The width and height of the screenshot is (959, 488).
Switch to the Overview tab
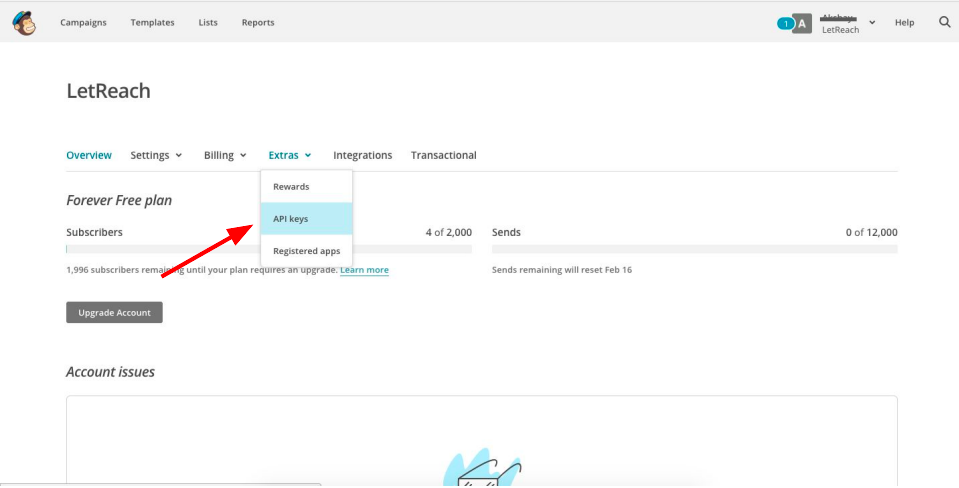click(x=89, y=155)
